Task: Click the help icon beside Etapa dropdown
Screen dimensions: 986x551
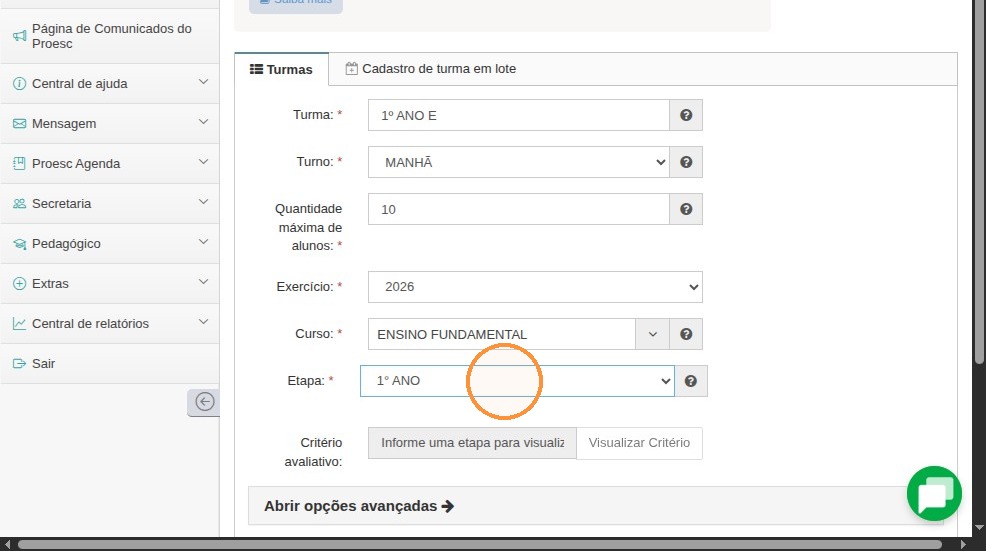Action: pos(690,381)
